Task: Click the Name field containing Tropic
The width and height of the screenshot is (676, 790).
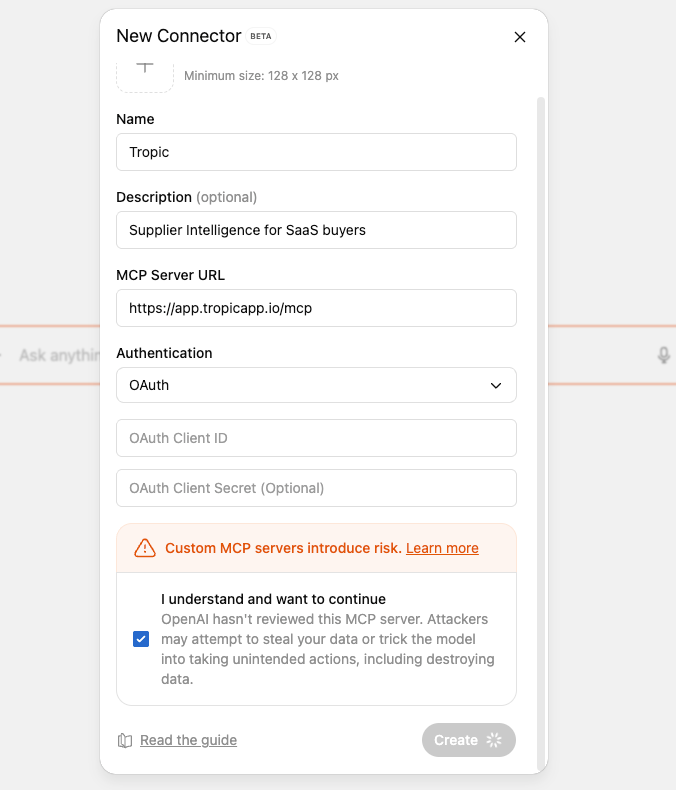Action: pos(316,152)
